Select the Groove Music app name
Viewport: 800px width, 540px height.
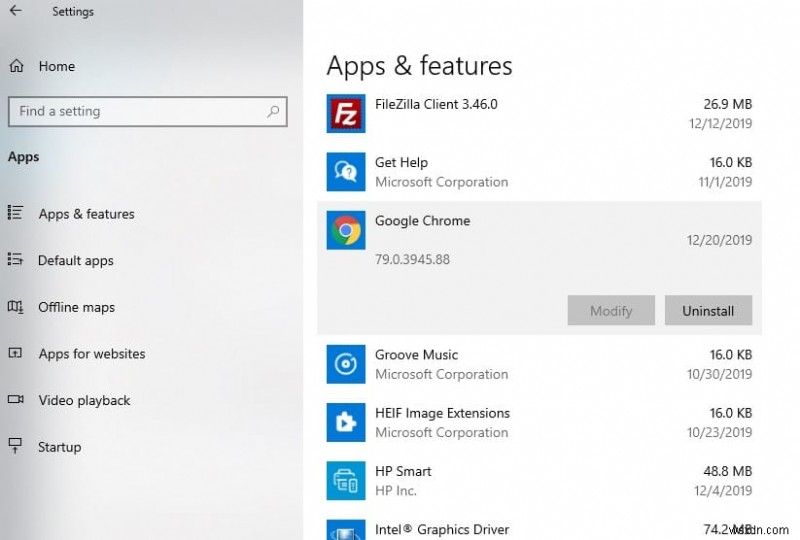(416, 355)
